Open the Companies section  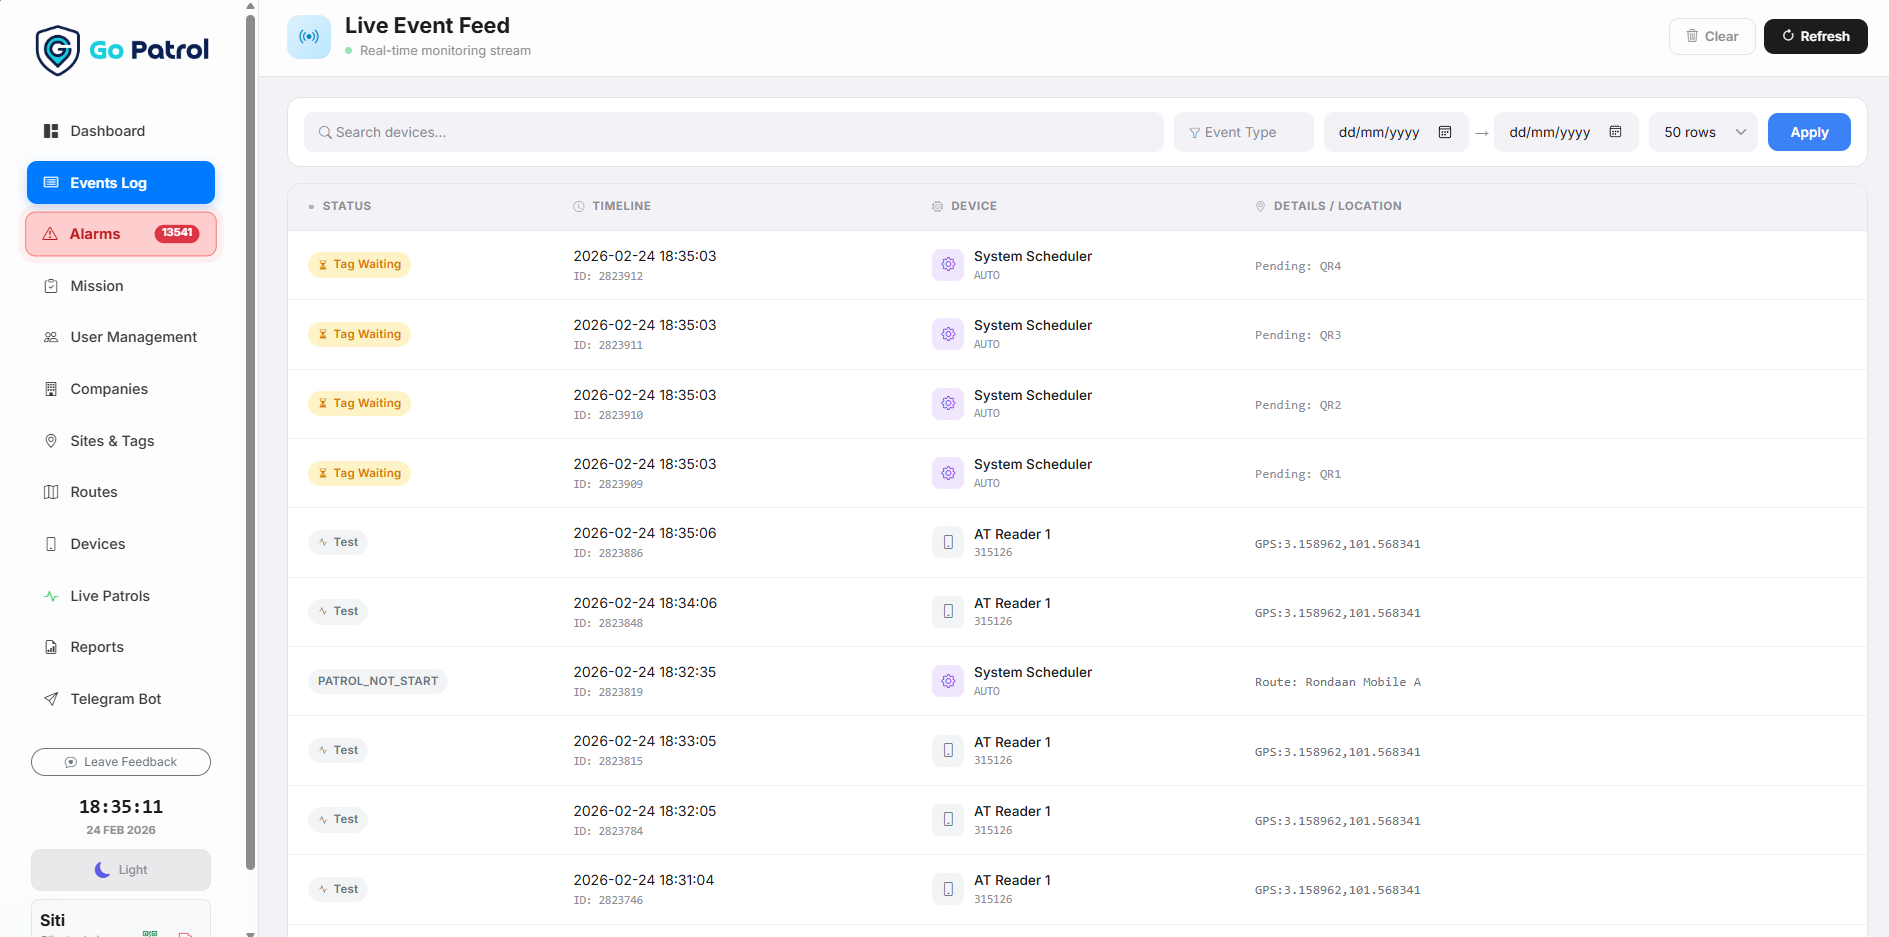click(x=108, y=389)
